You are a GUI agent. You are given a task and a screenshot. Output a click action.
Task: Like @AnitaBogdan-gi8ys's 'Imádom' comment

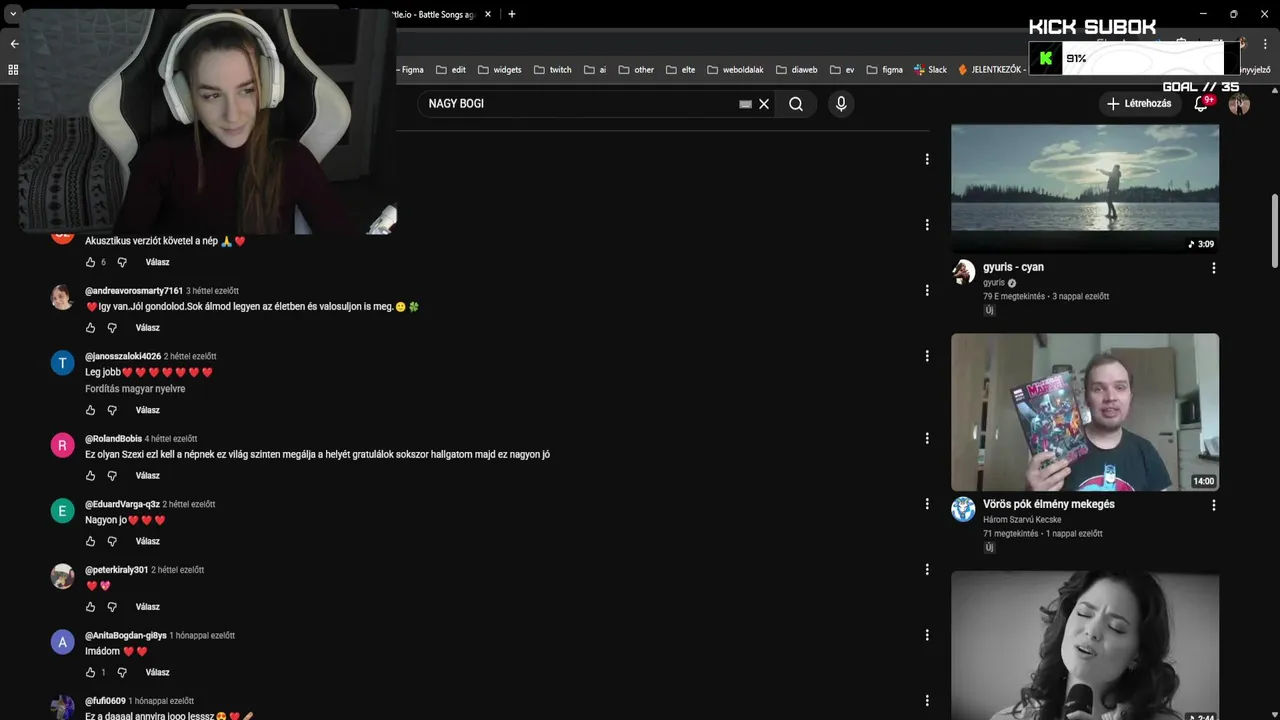click(90, 672)
